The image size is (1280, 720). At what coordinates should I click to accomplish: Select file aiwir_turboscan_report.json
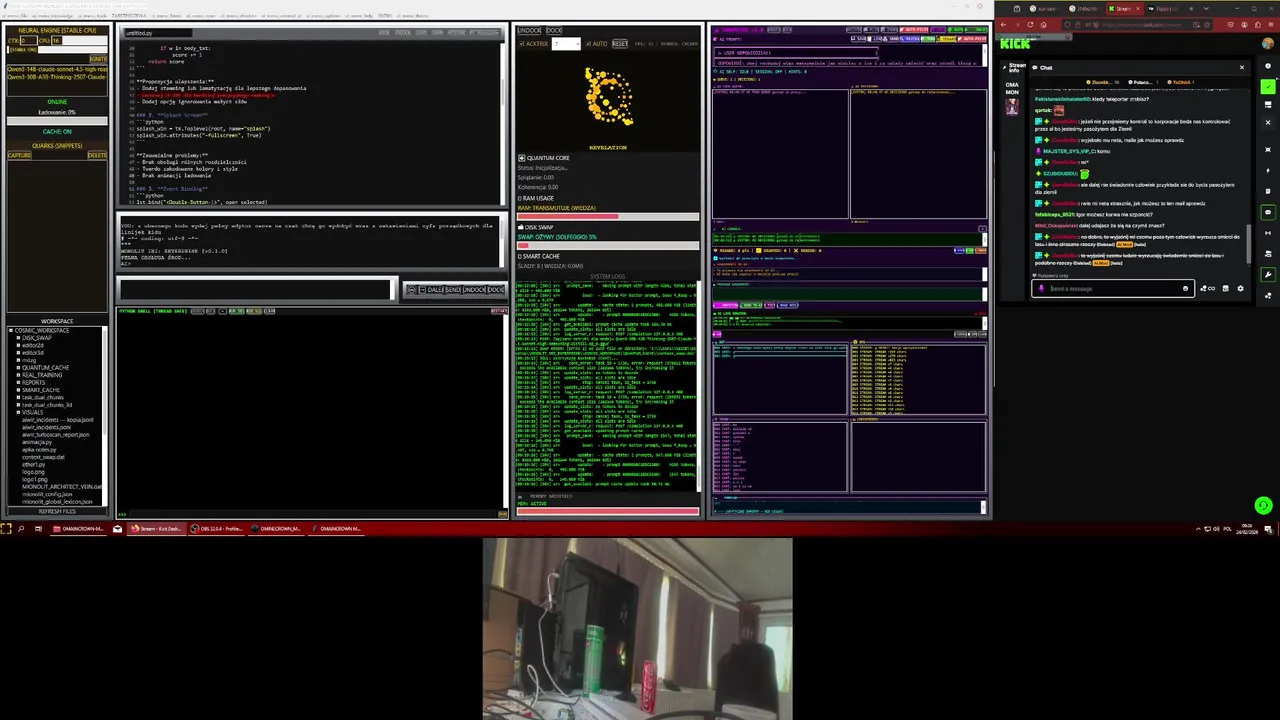55,435
